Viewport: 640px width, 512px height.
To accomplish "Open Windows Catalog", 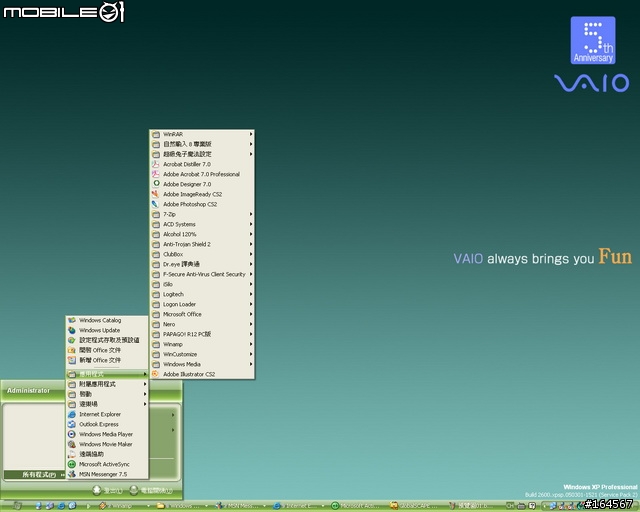I will pos(107,320).
